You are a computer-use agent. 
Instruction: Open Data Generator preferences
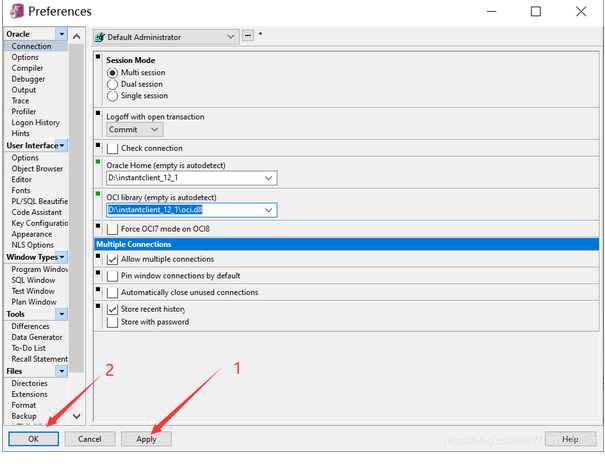point(37,337)
